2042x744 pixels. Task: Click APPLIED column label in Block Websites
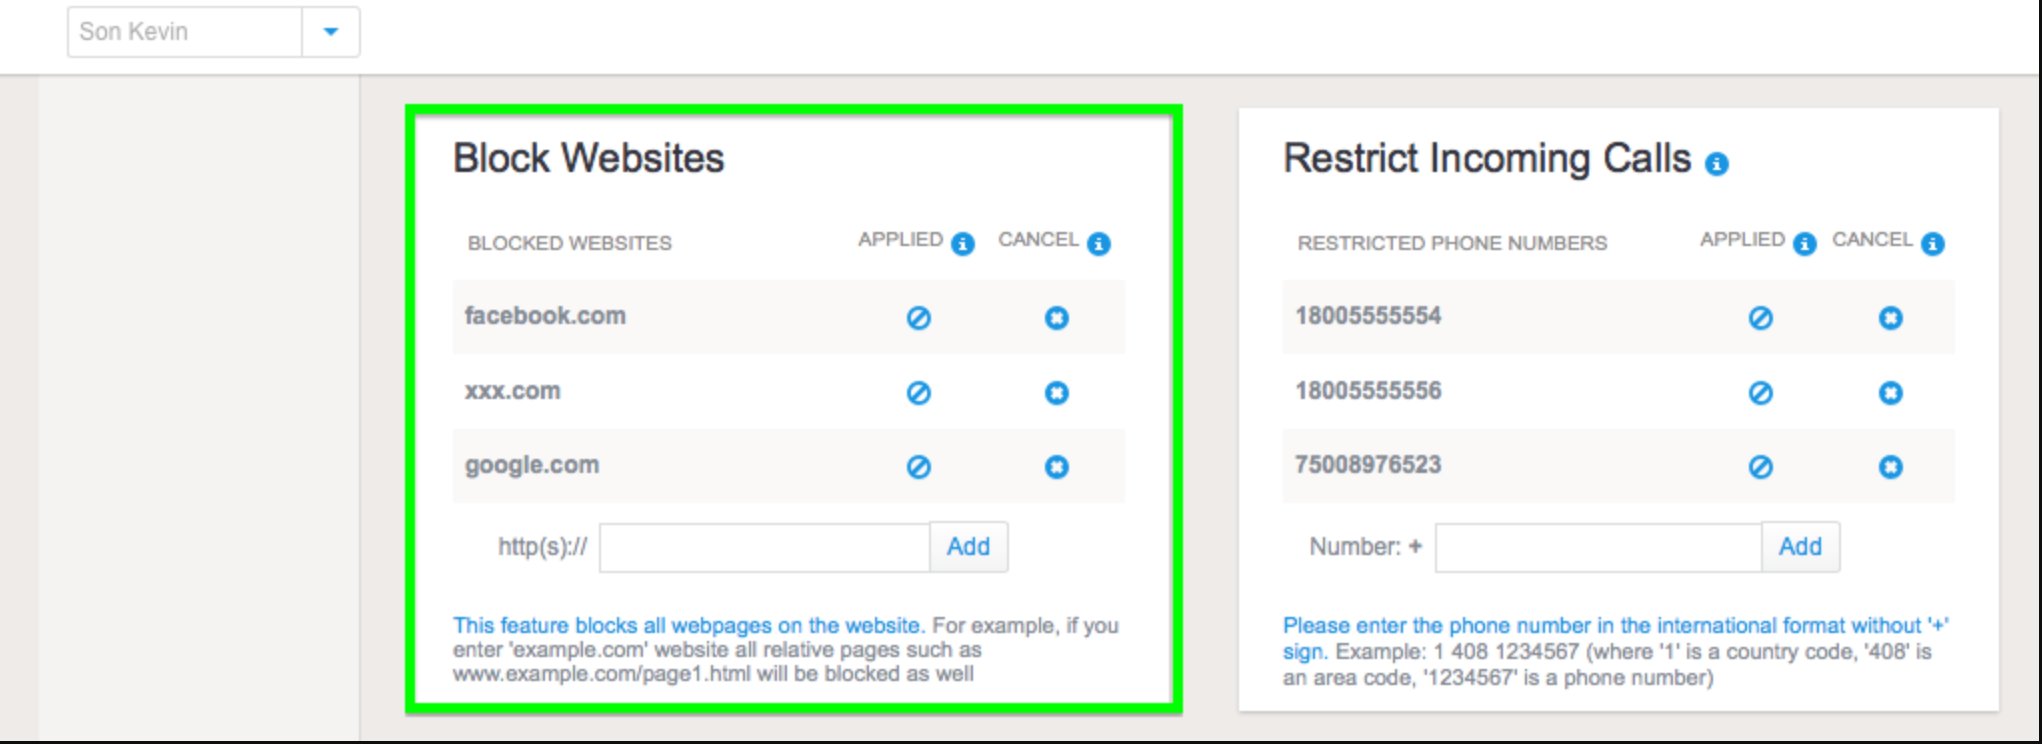click(x=900, y=240)
